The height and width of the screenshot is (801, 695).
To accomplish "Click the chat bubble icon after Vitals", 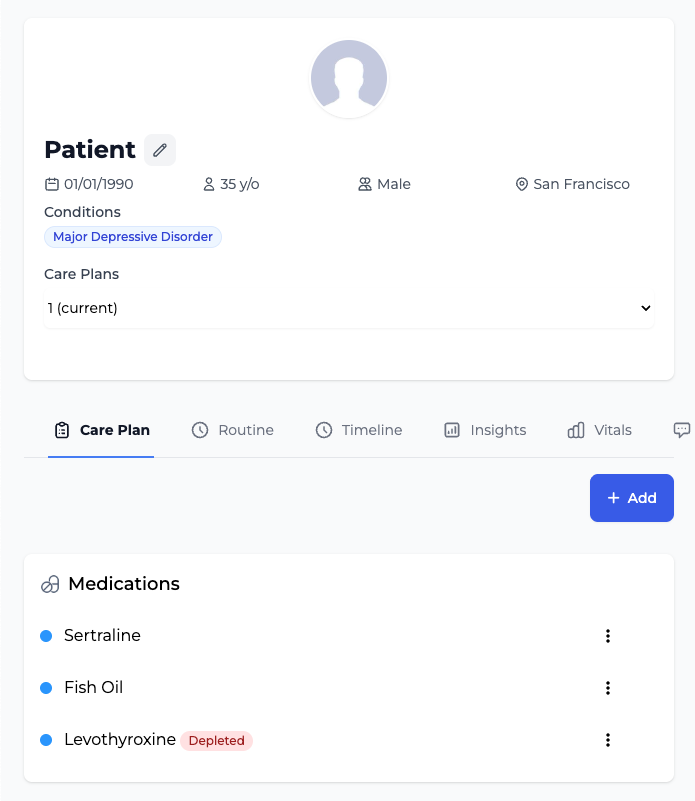I will coord(682,430).
